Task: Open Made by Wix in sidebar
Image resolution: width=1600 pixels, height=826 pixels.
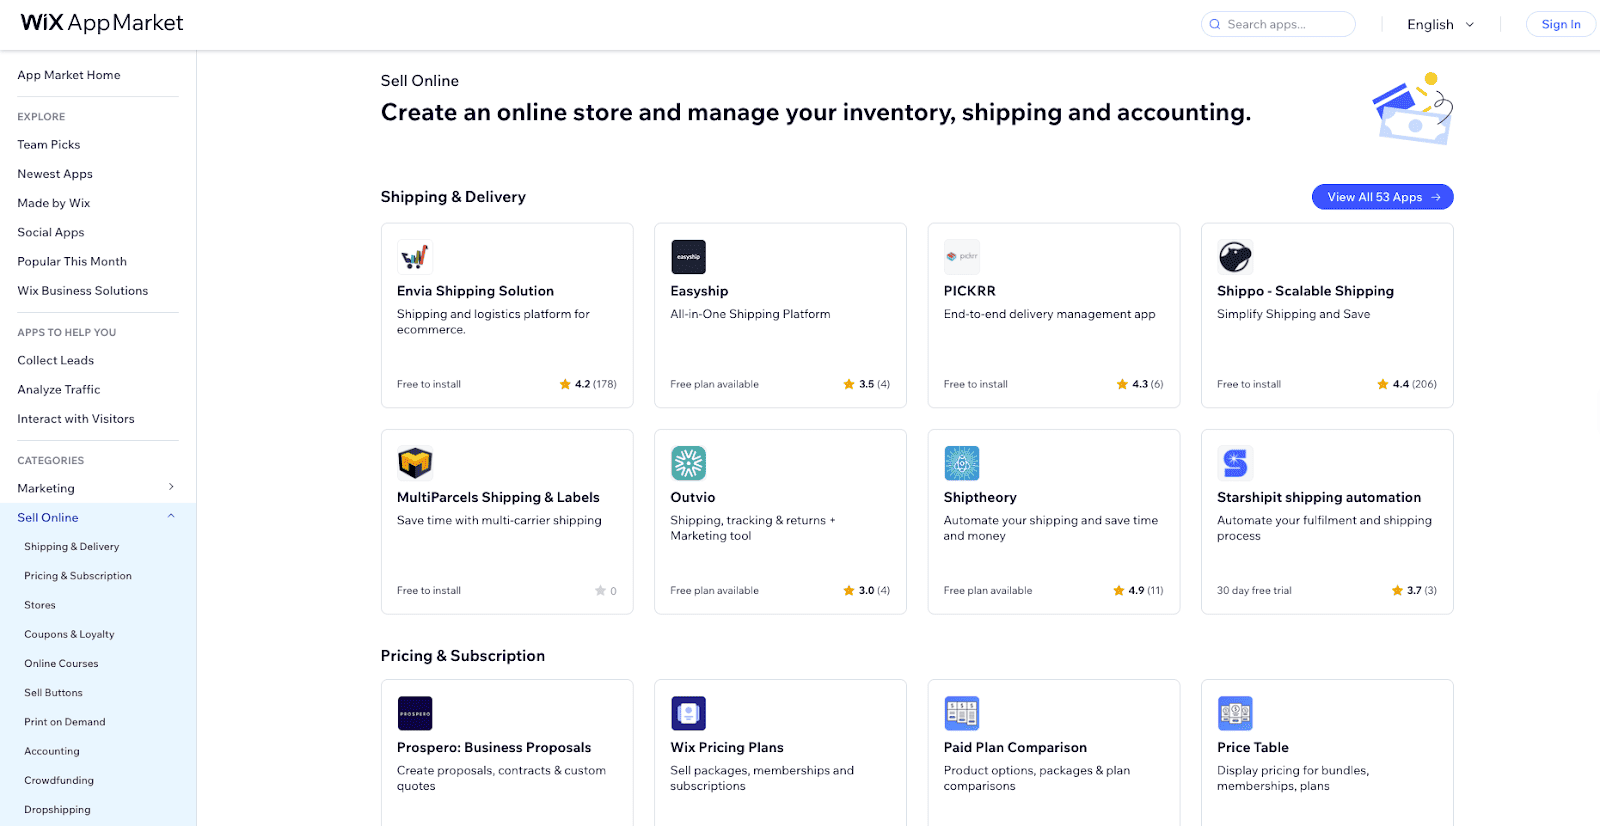Action: click(x=54, y=203)
